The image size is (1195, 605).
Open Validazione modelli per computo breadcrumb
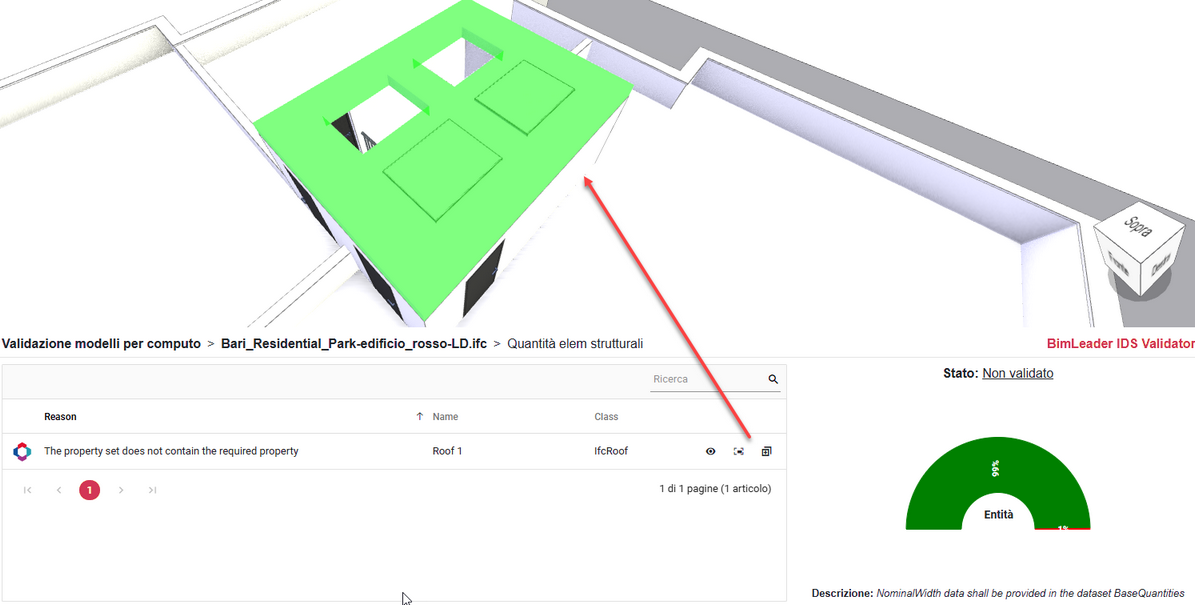[101, 344]
